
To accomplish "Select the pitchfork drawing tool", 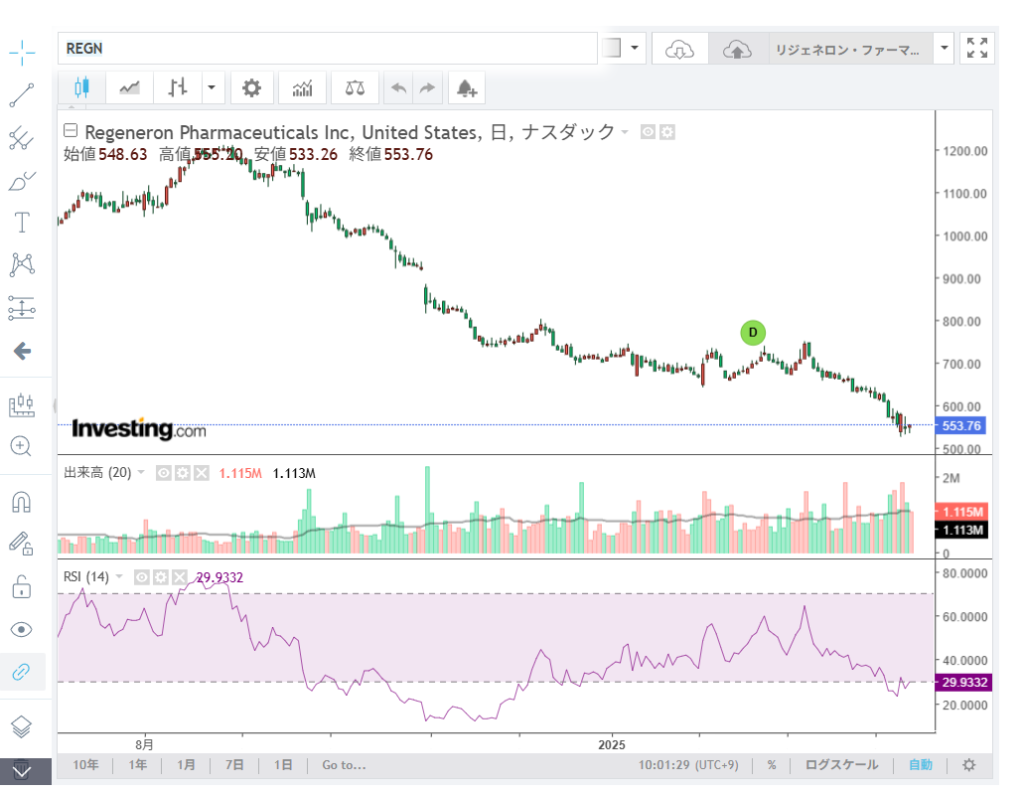I will point(22,138).
